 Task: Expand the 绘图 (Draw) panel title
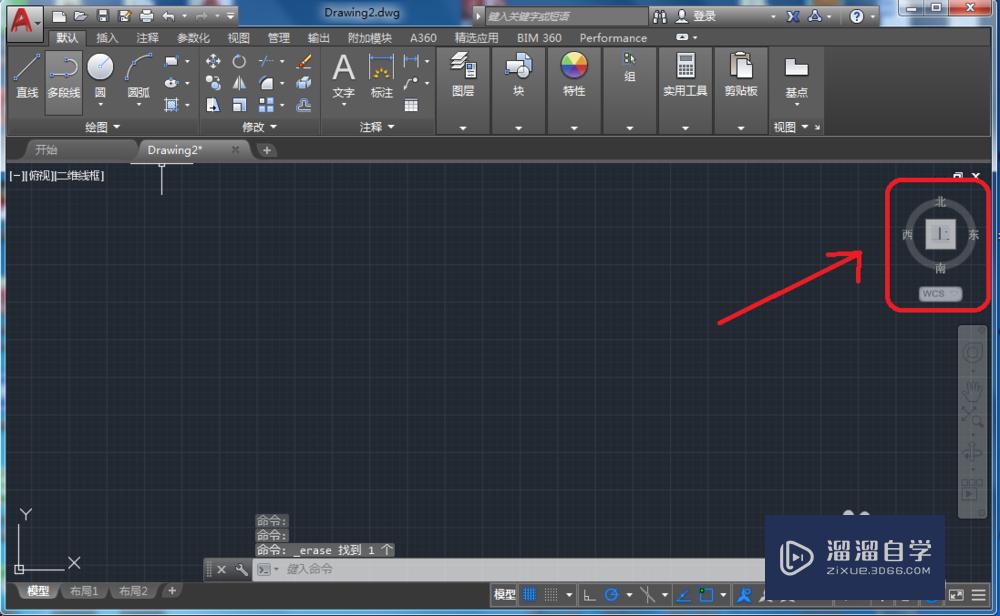102,127
